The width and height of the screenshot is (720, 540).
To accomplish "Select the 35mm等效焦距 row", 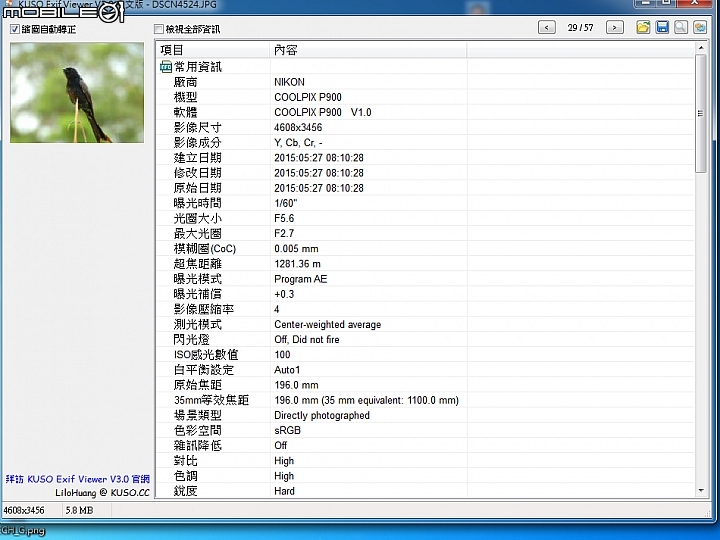I will point(425,400).
